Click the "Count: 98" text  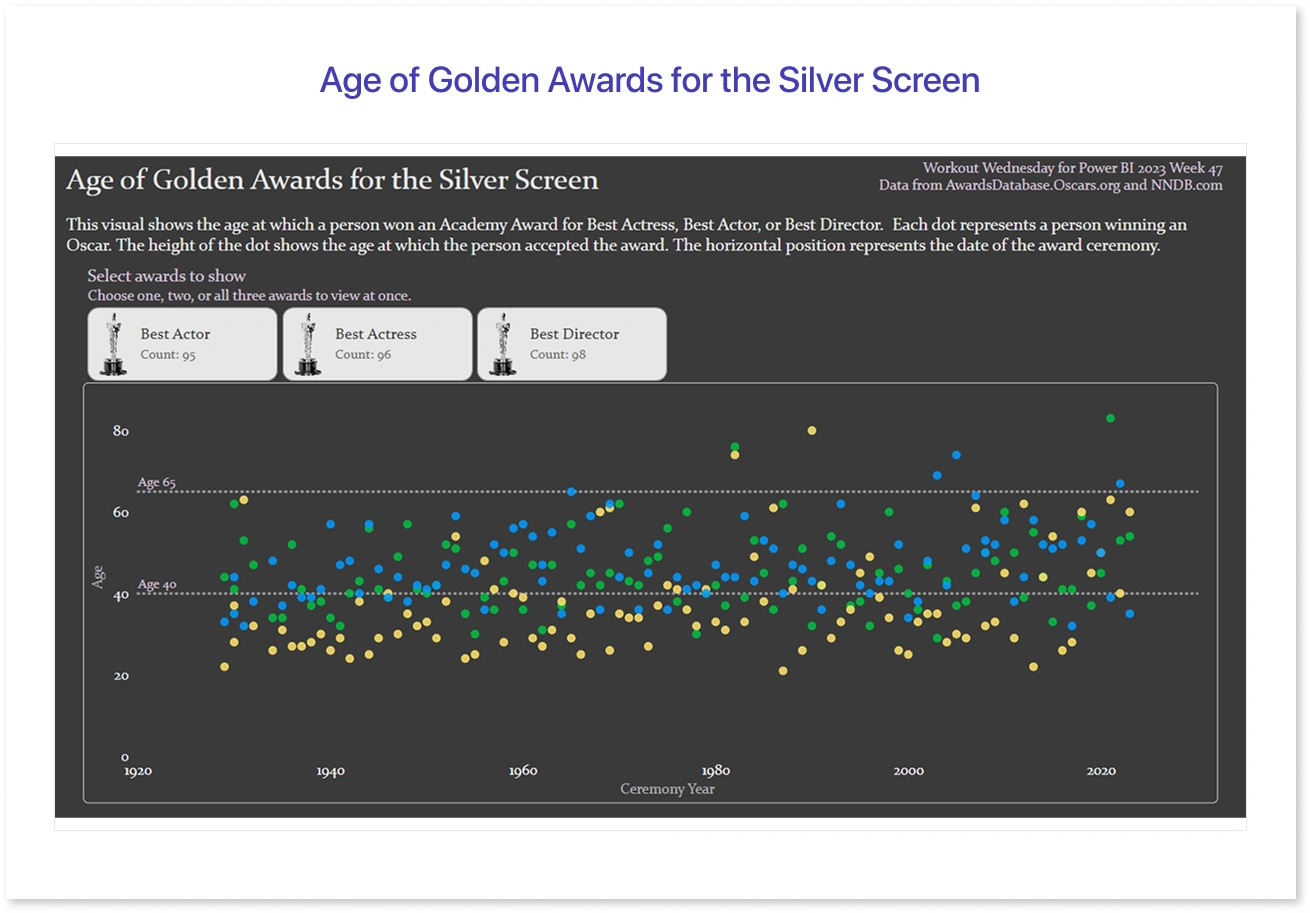(x=558, y=355)
